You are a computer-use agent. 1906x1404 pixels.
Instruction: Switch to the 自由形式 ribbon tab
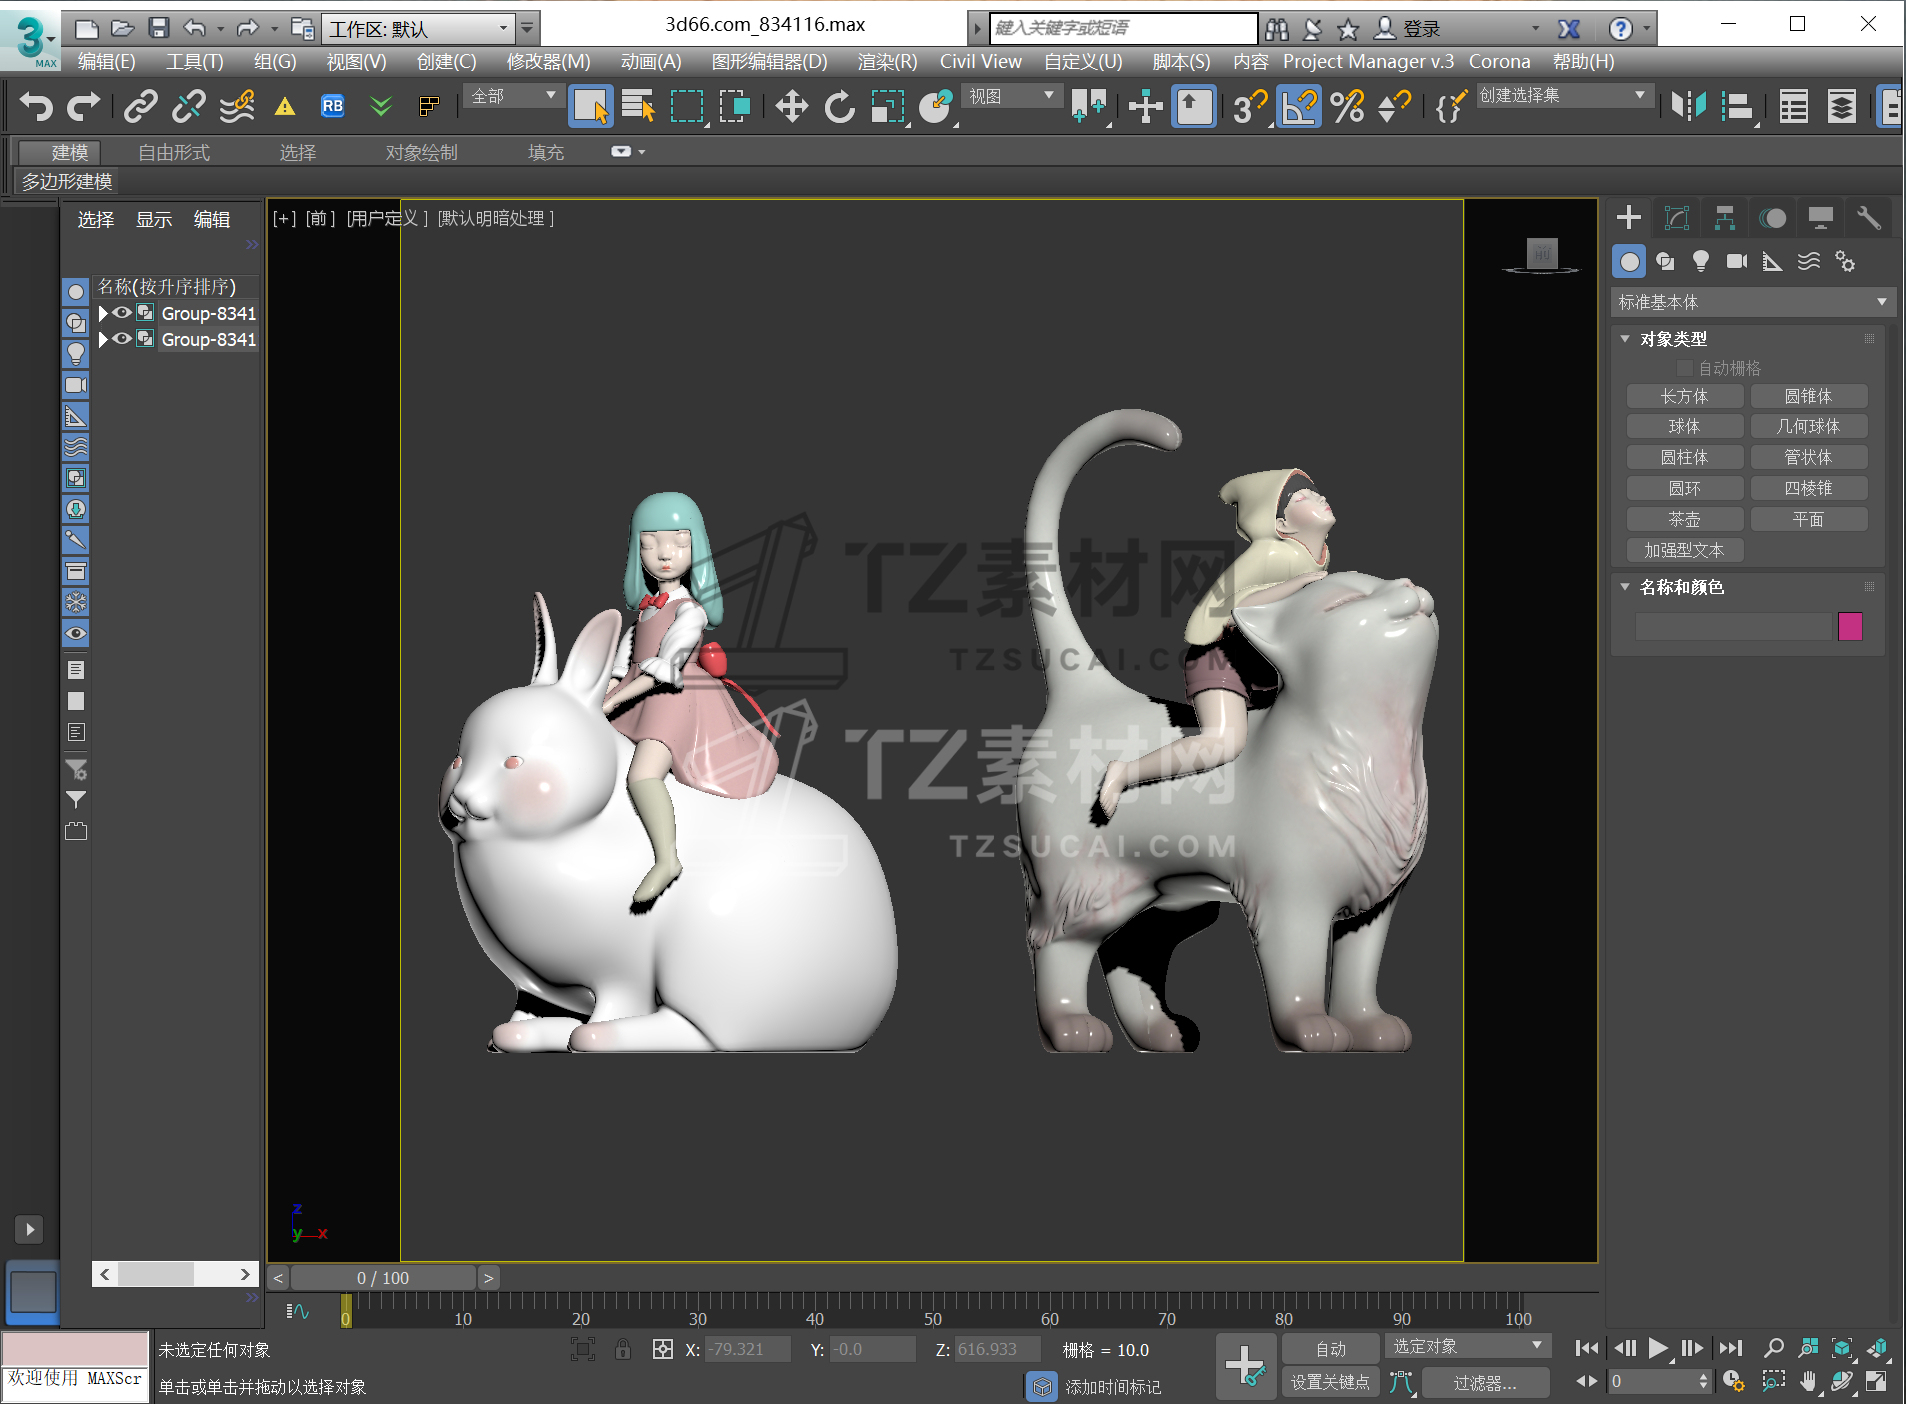click(x=174, y=152)
